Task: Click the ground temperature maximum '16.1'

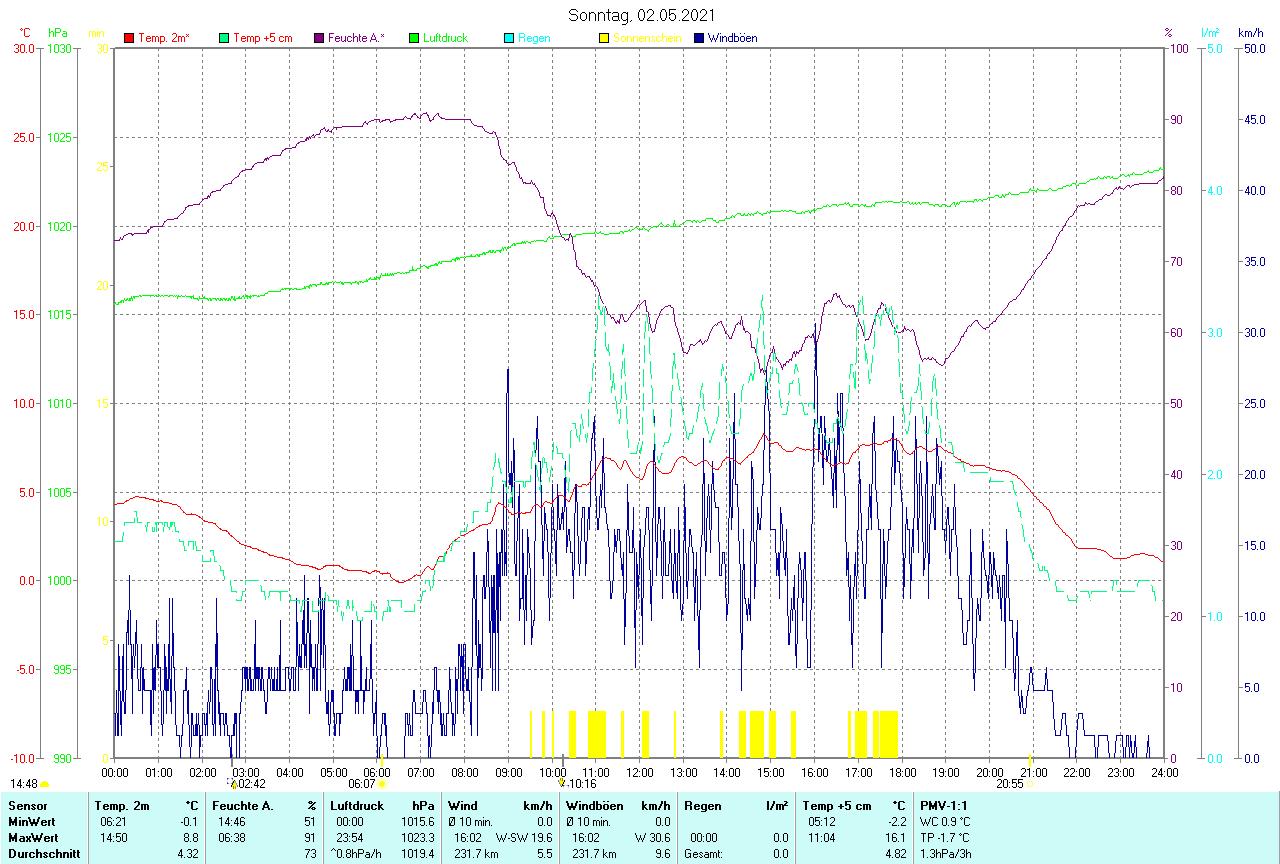Action: pos(895,837)
